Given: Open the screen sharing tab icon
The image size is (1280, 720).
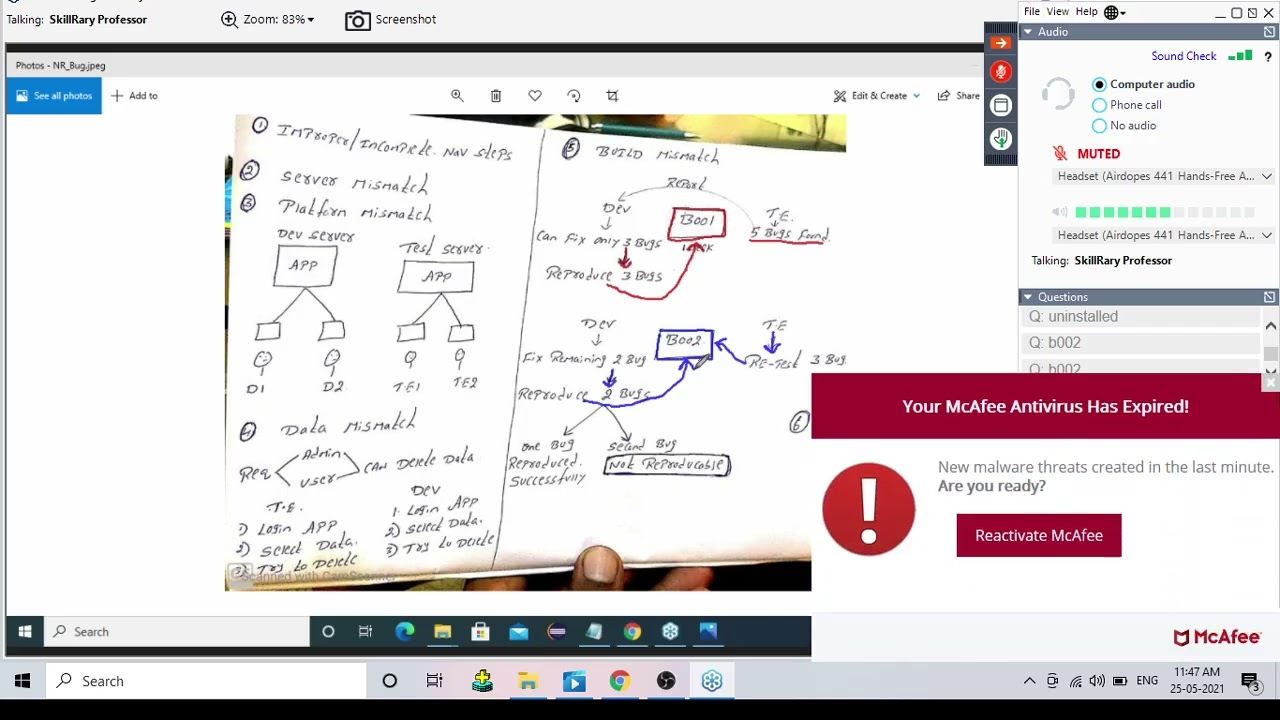Looking at the screenshot, I should click(1001, 105).
